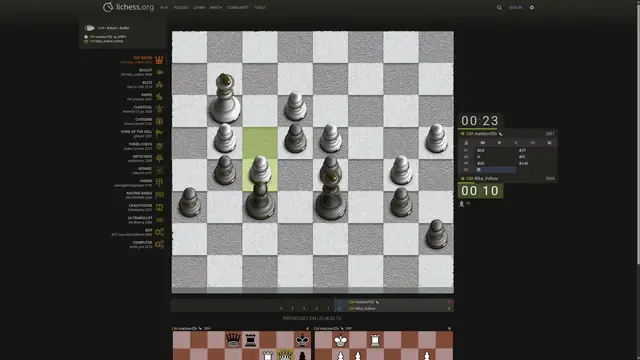Open the settings gear dropdown
640x360 pixels.
click(531, 7)
